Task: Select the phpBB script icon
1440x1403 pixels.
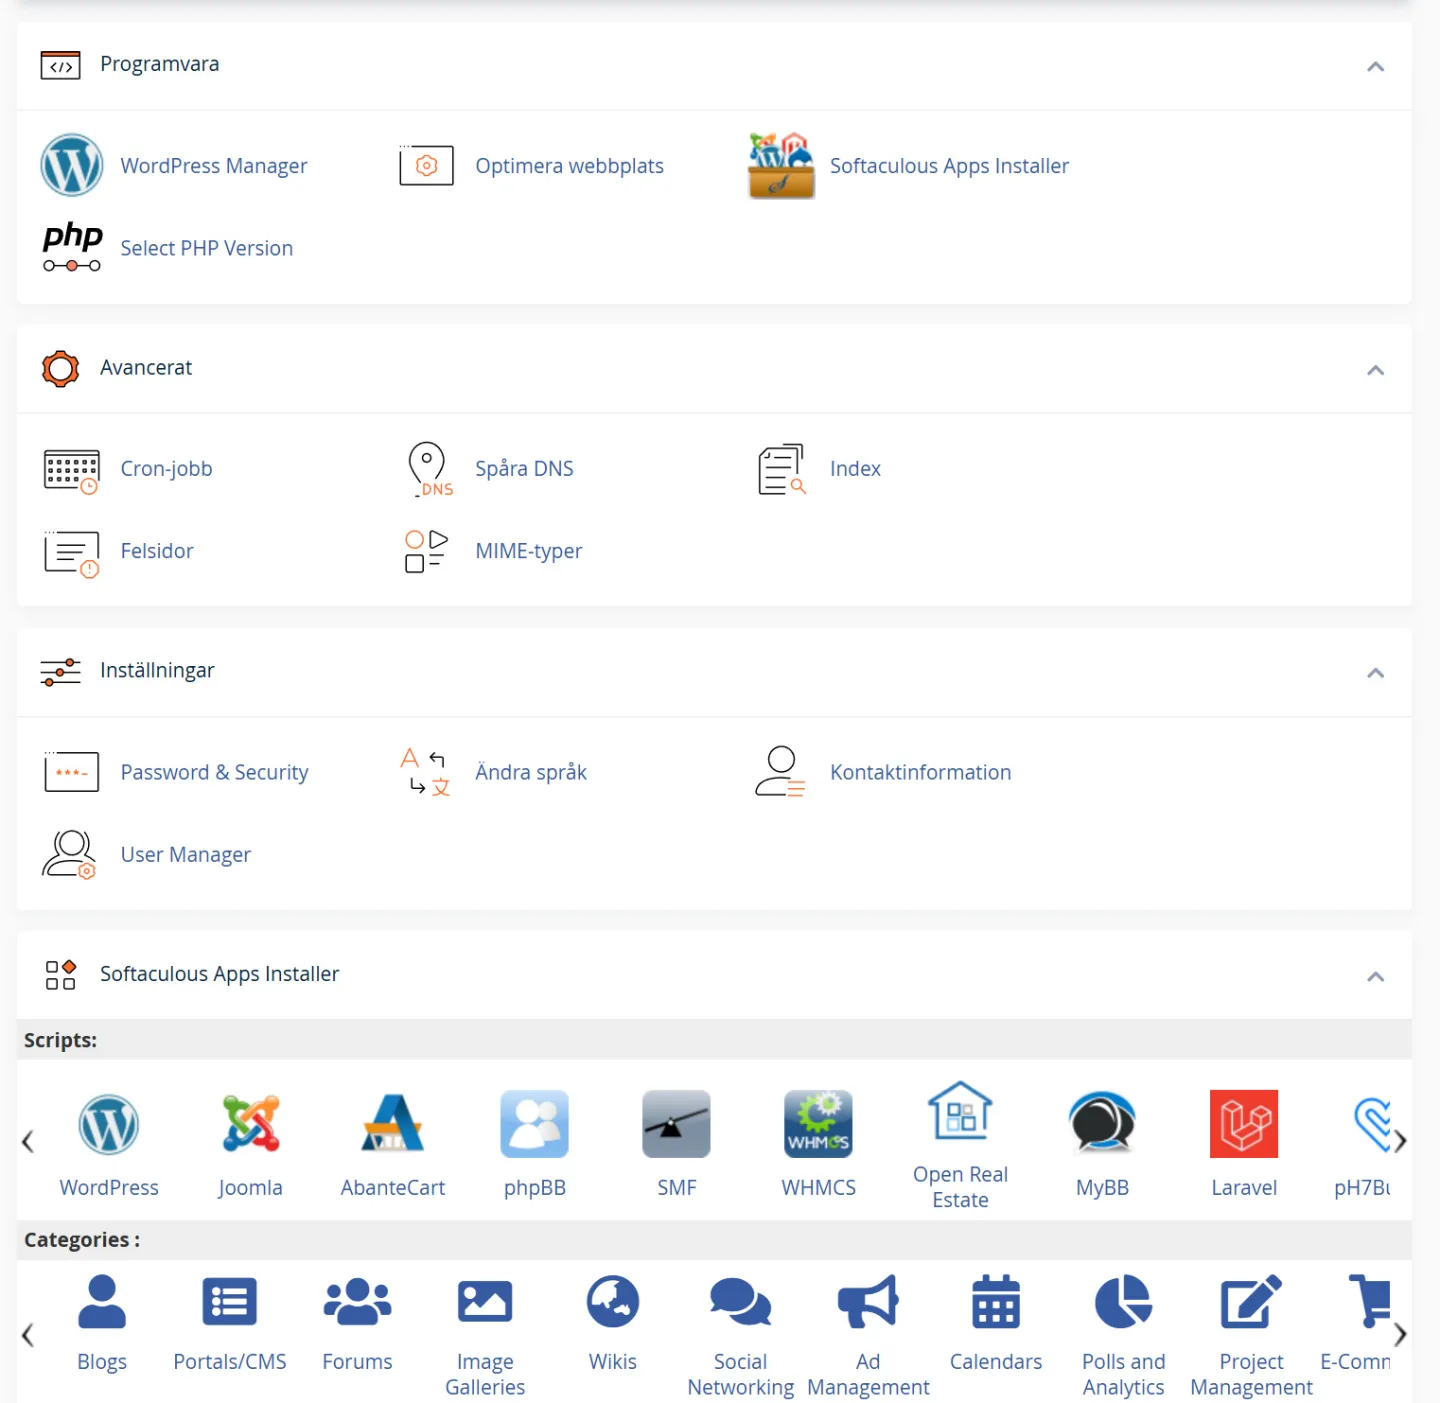Action: 535,1124
